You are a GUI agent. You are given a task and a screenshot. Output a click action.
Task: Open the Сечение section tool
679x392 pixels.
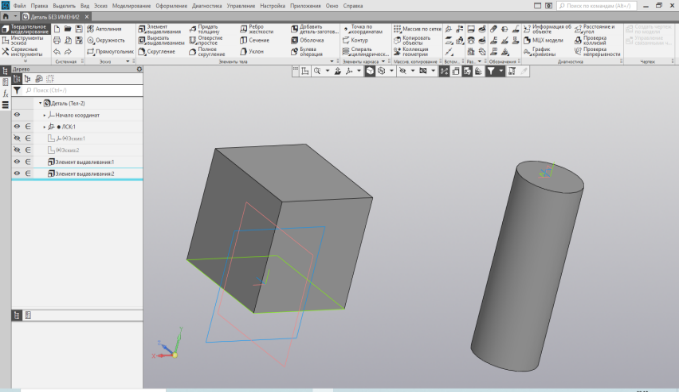[255, 40]
